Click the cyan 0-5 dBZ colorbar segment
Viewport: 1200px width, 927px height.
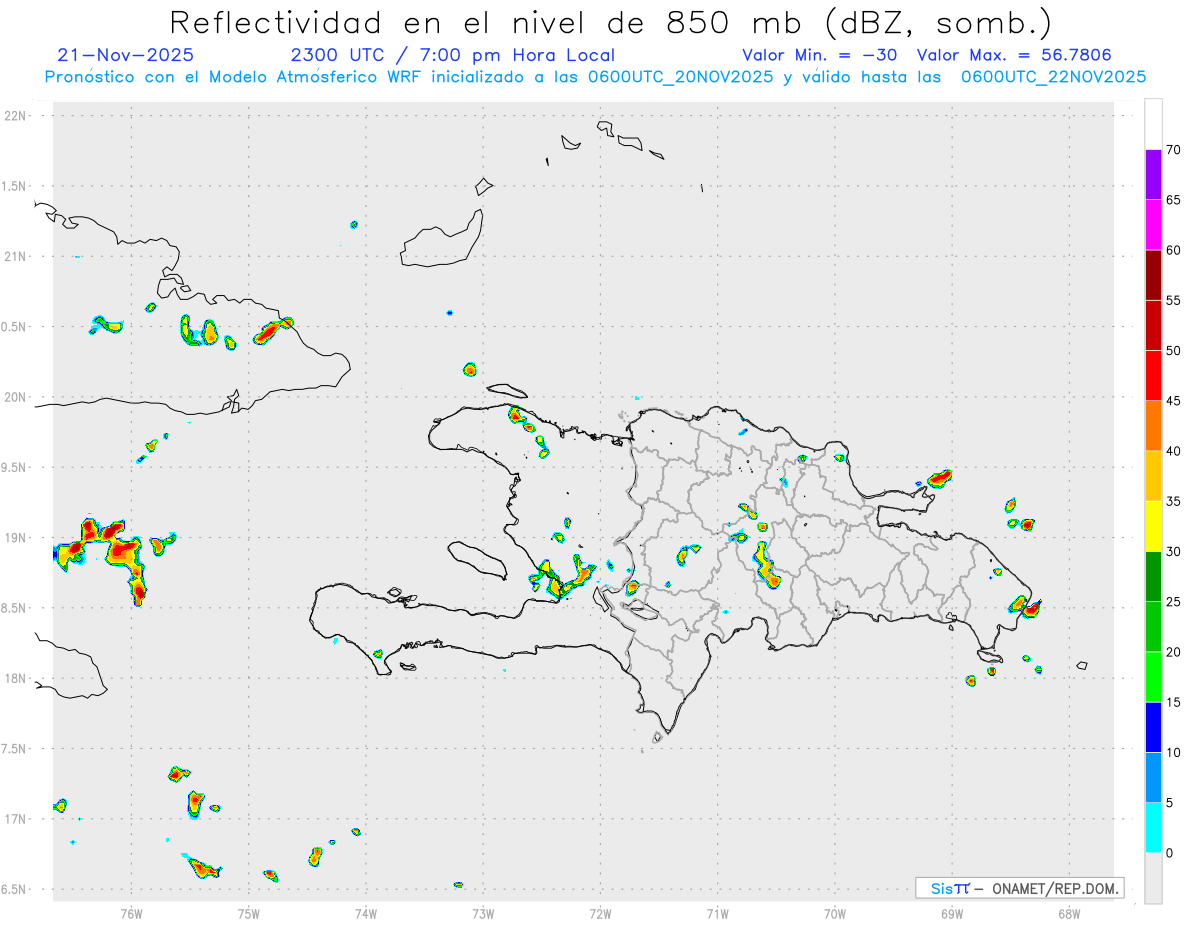coord(1153,828)
